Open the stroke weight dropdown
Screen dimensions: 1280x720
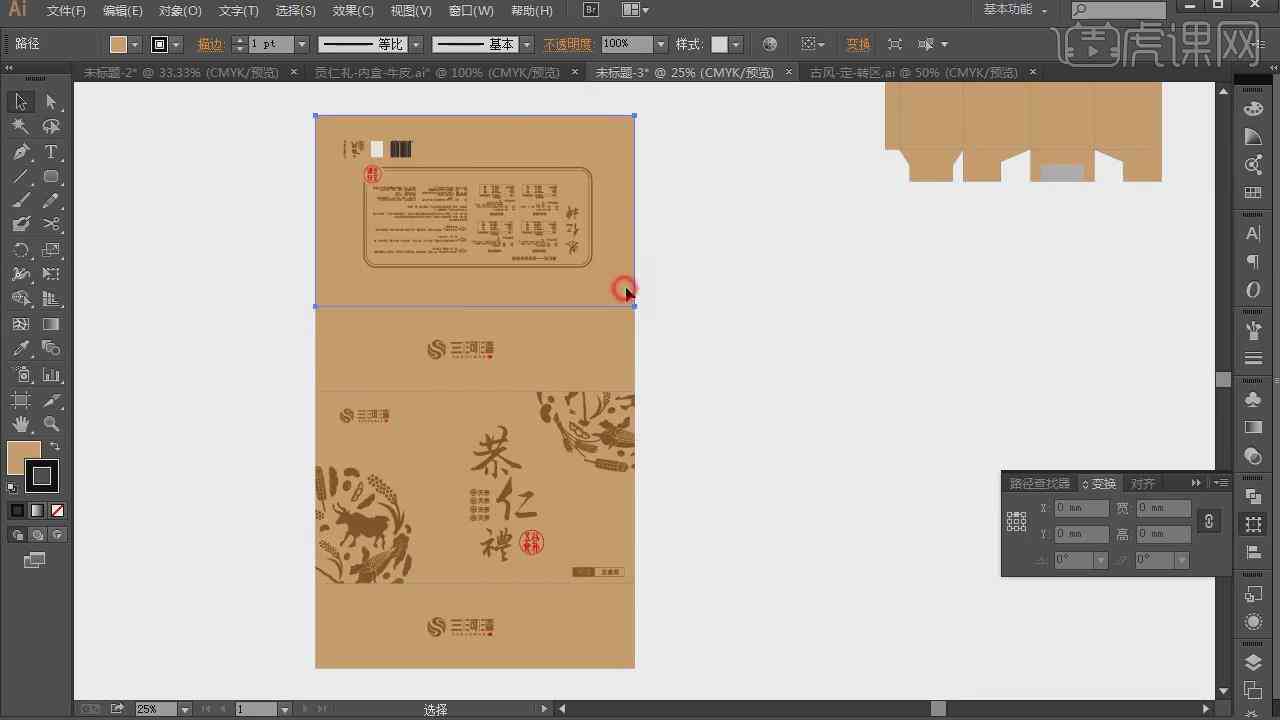click(300, 44)
